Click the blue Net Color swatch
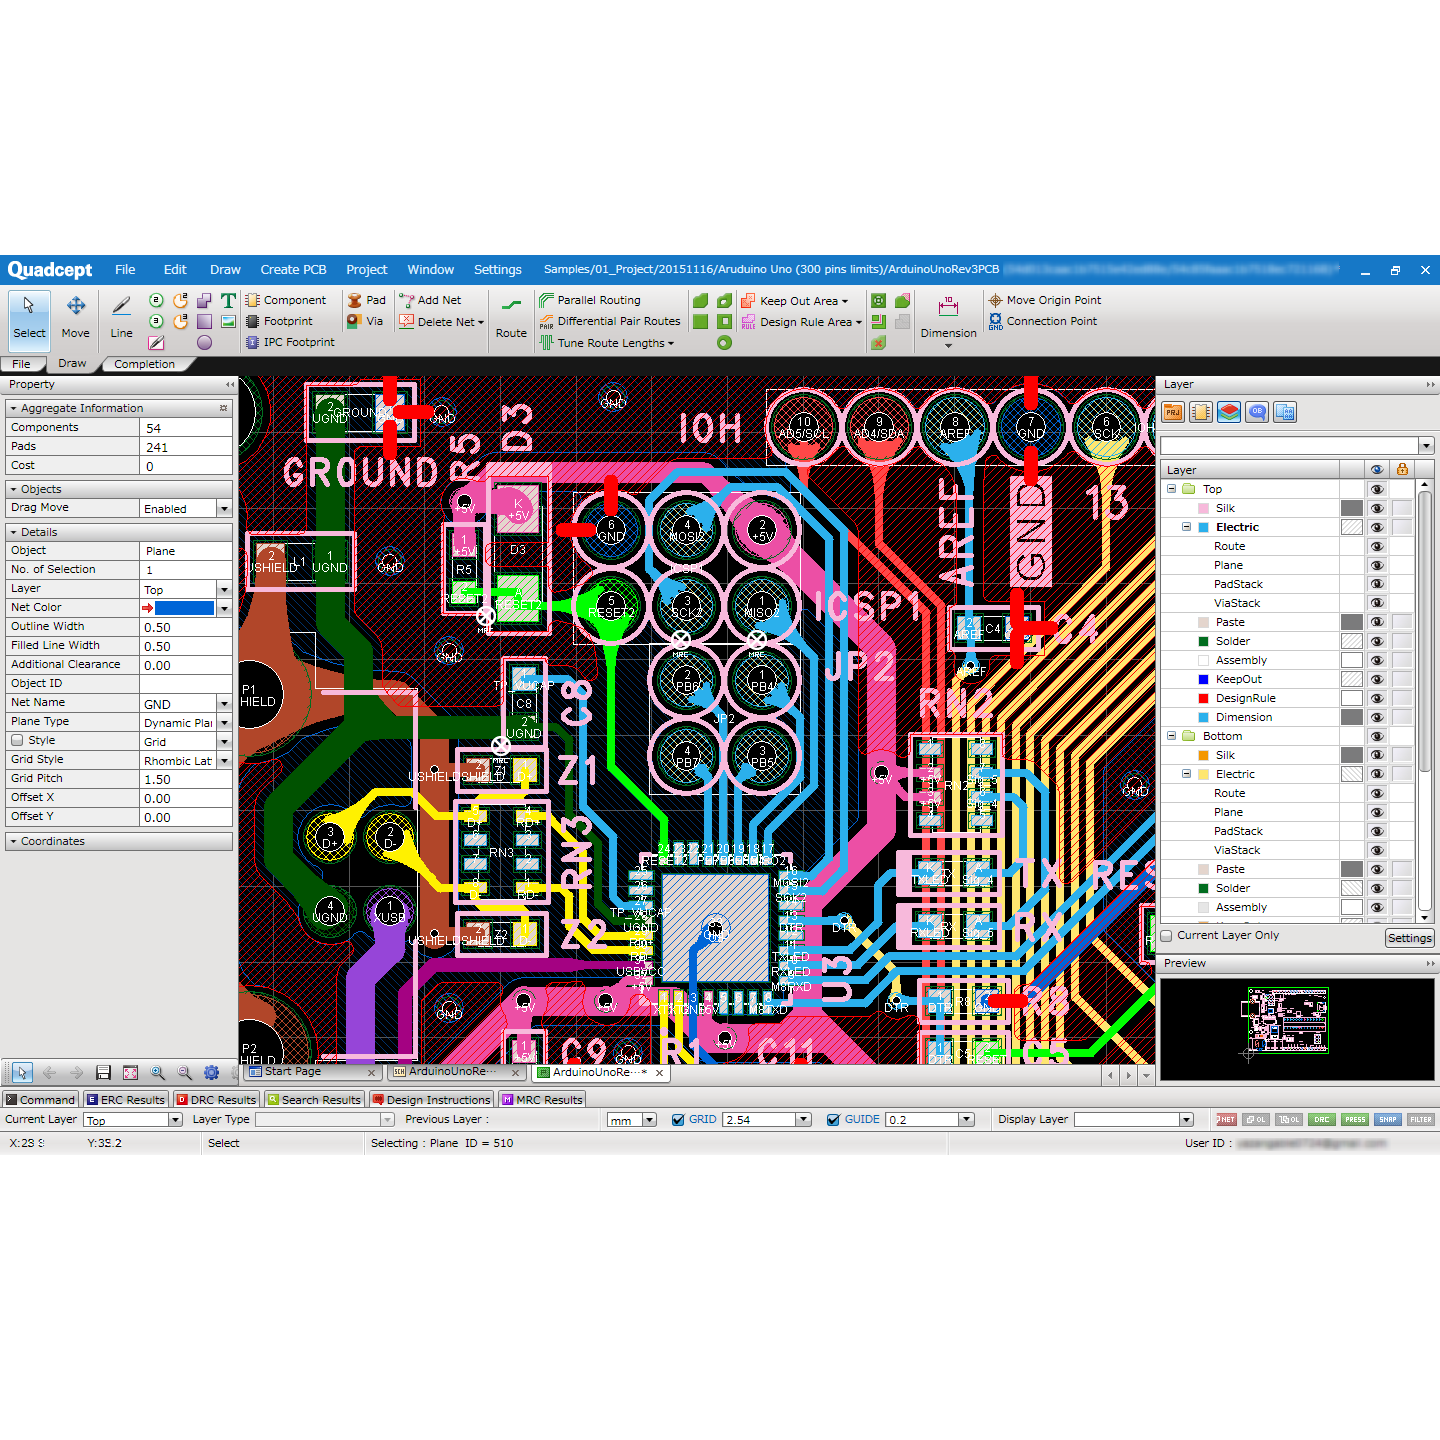 click(184, 608)
